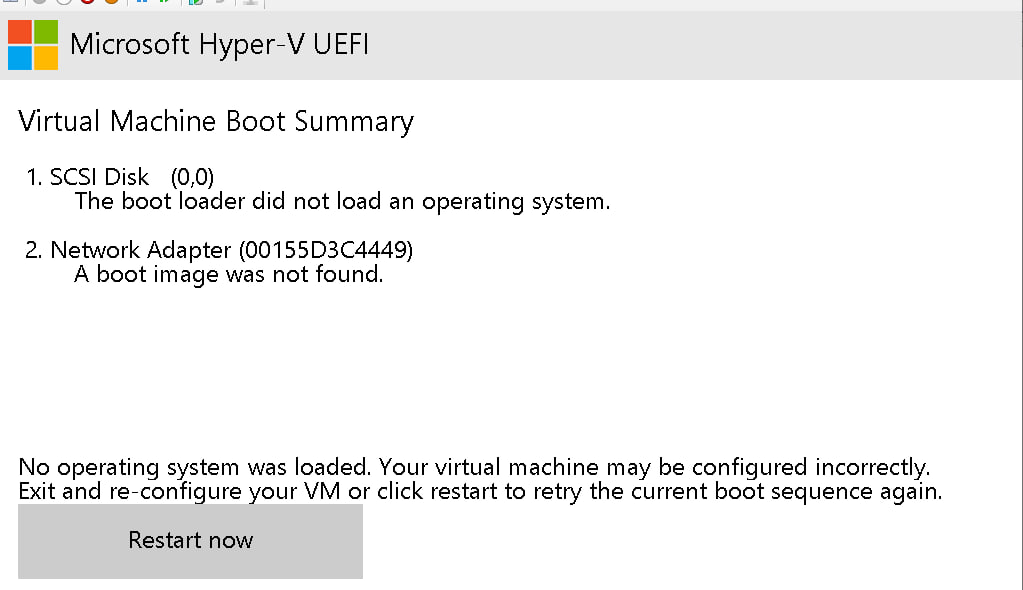
Task: Click the No operating system was loaded text
Action: point(194,467)
